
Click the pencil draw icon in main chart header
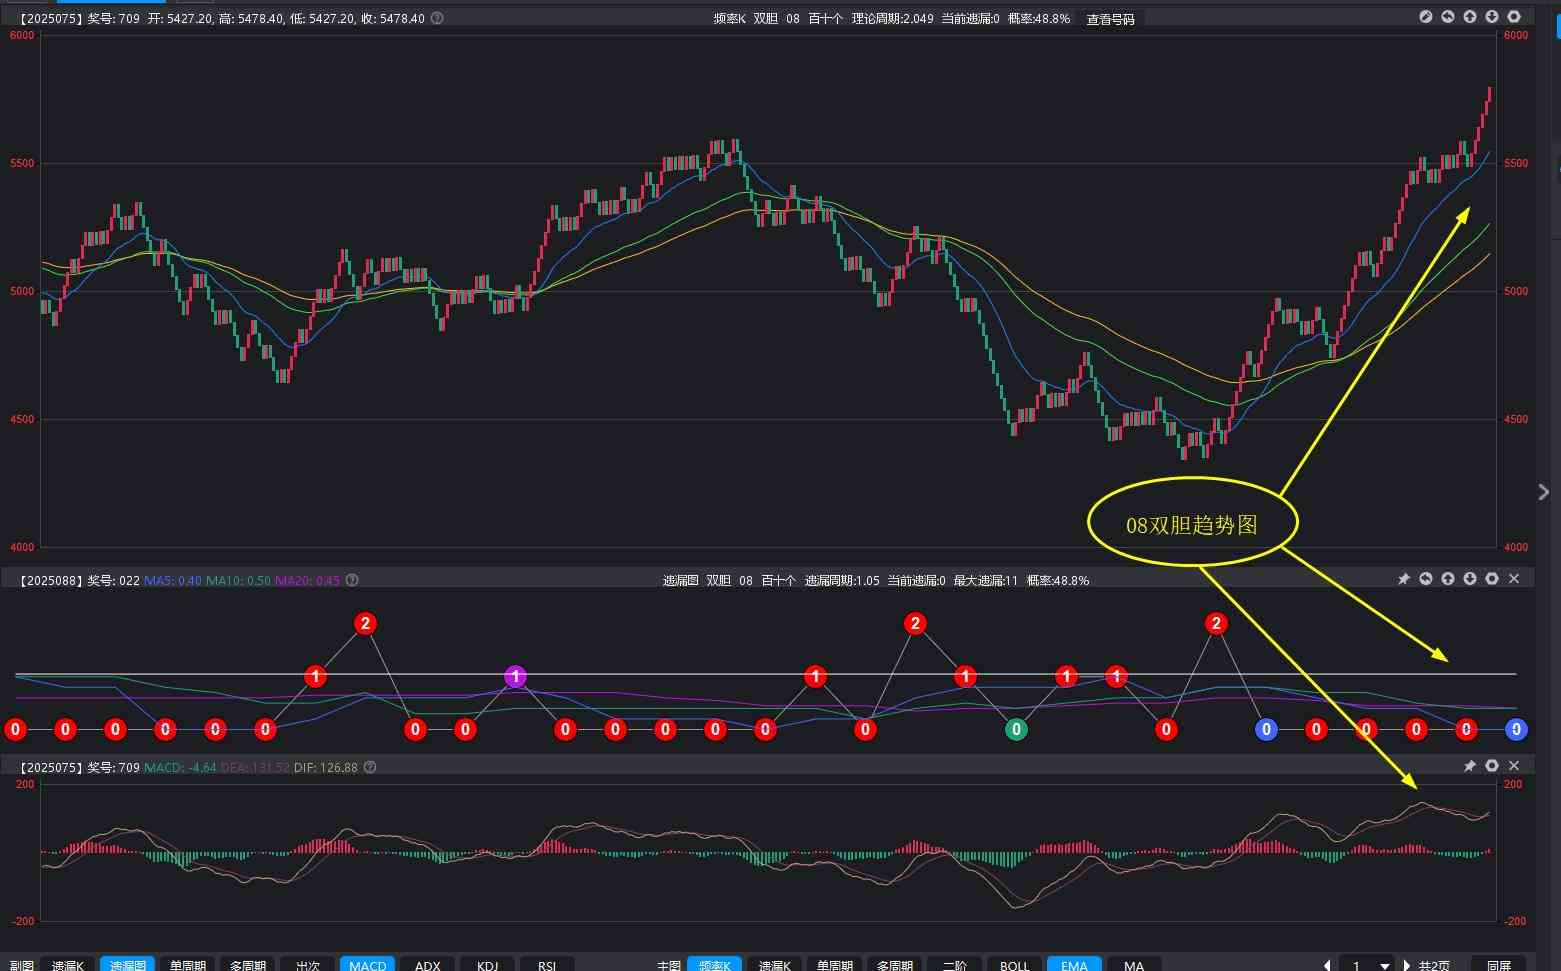coord(1426,17)
